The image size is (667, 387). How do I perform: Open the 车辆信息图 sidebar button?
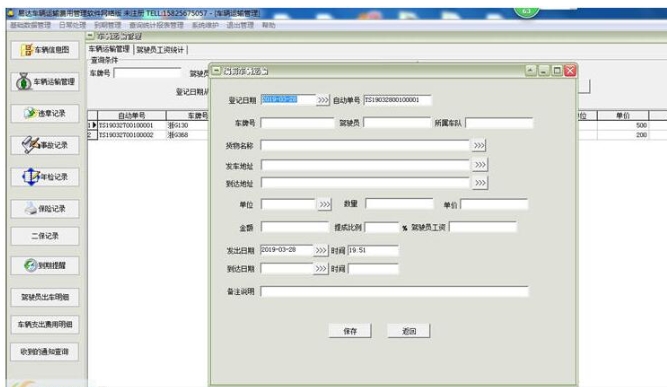(45, 50)
